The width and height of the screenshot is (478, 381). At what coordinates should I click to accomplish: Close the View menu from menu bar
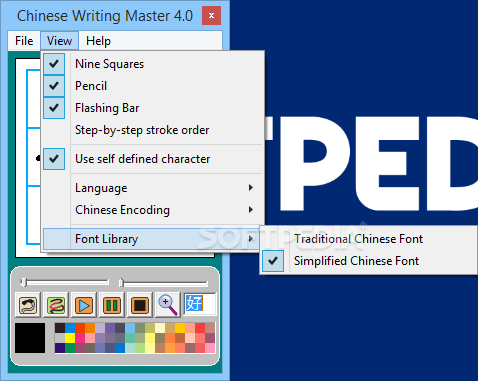point(59,41)
